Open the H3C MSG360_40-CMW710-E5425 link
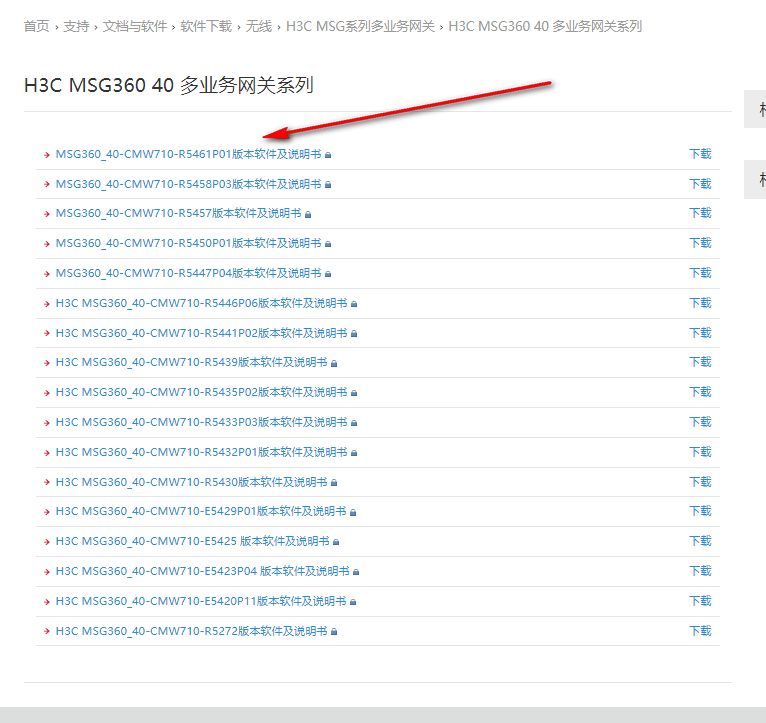The height and width of the screenshot is (723, 766). tap(192, 541)
